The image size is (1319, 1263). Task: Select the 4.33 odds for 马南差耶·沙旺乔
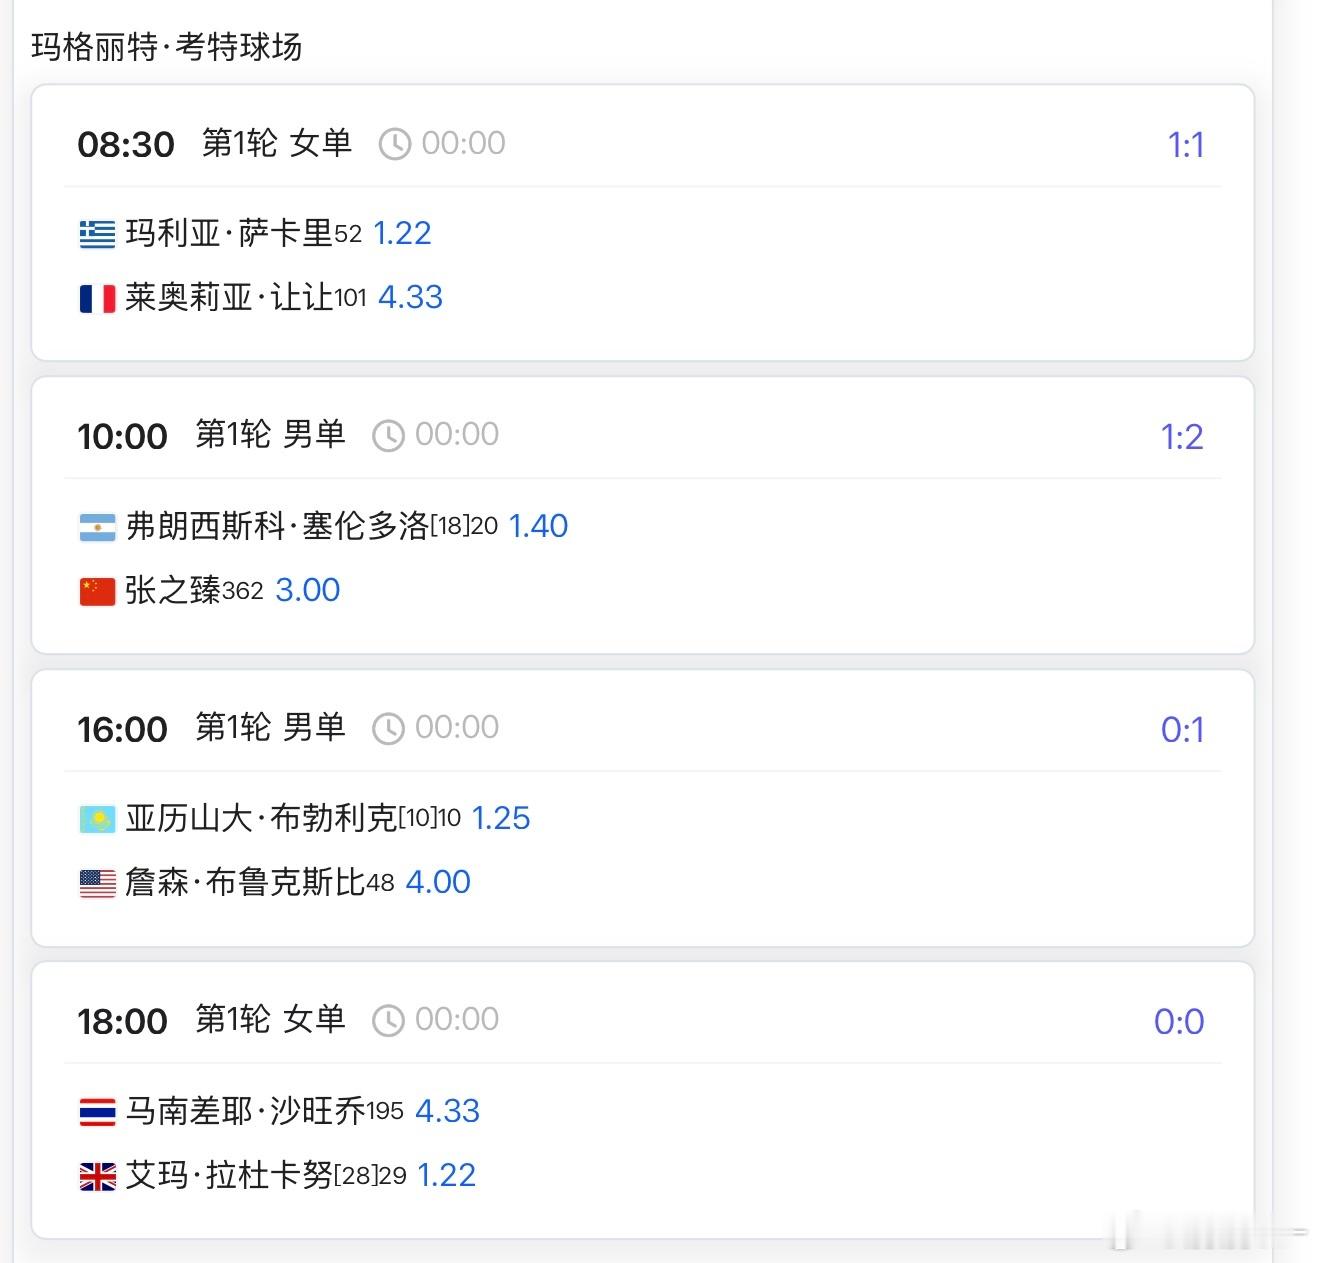pos(447,1111)
